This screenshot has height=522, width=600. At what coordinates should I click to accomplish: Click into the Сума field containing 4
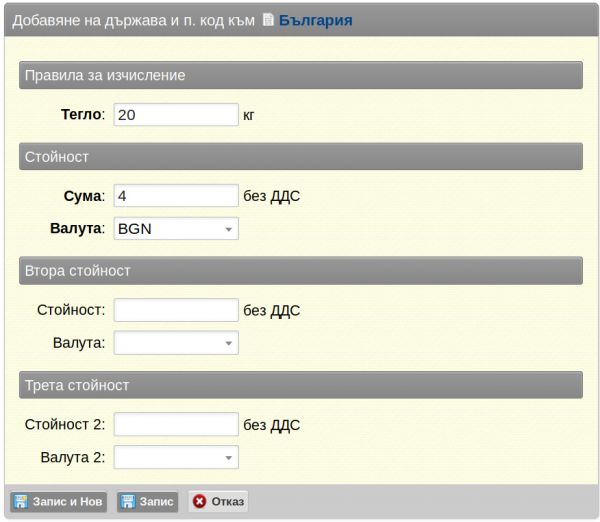tap(176, 196)
